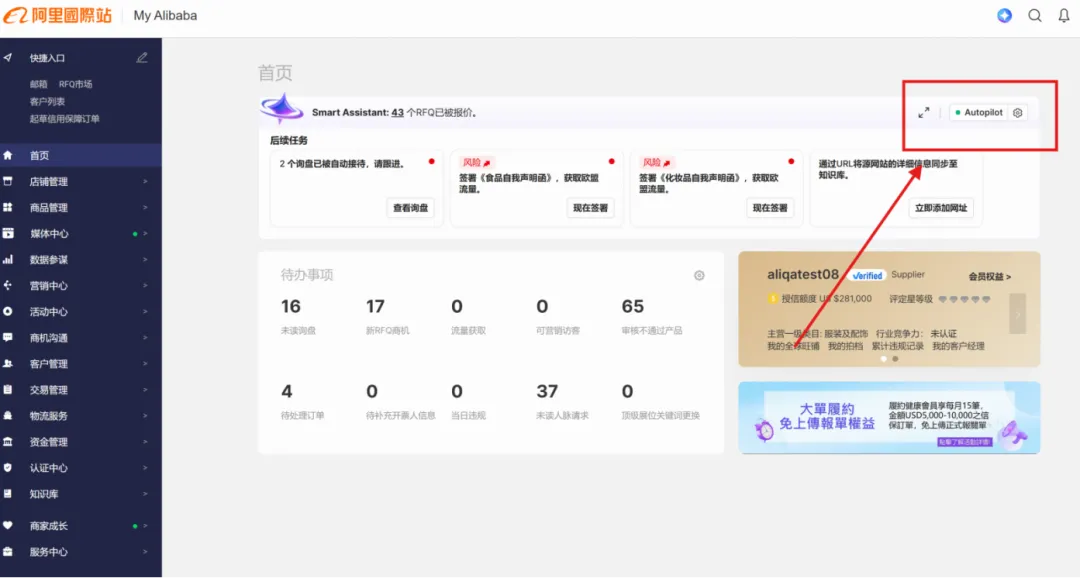Click the 店铺管理 store icon
The width and height of the screenshot is (1080, 578).
[8, 181]
